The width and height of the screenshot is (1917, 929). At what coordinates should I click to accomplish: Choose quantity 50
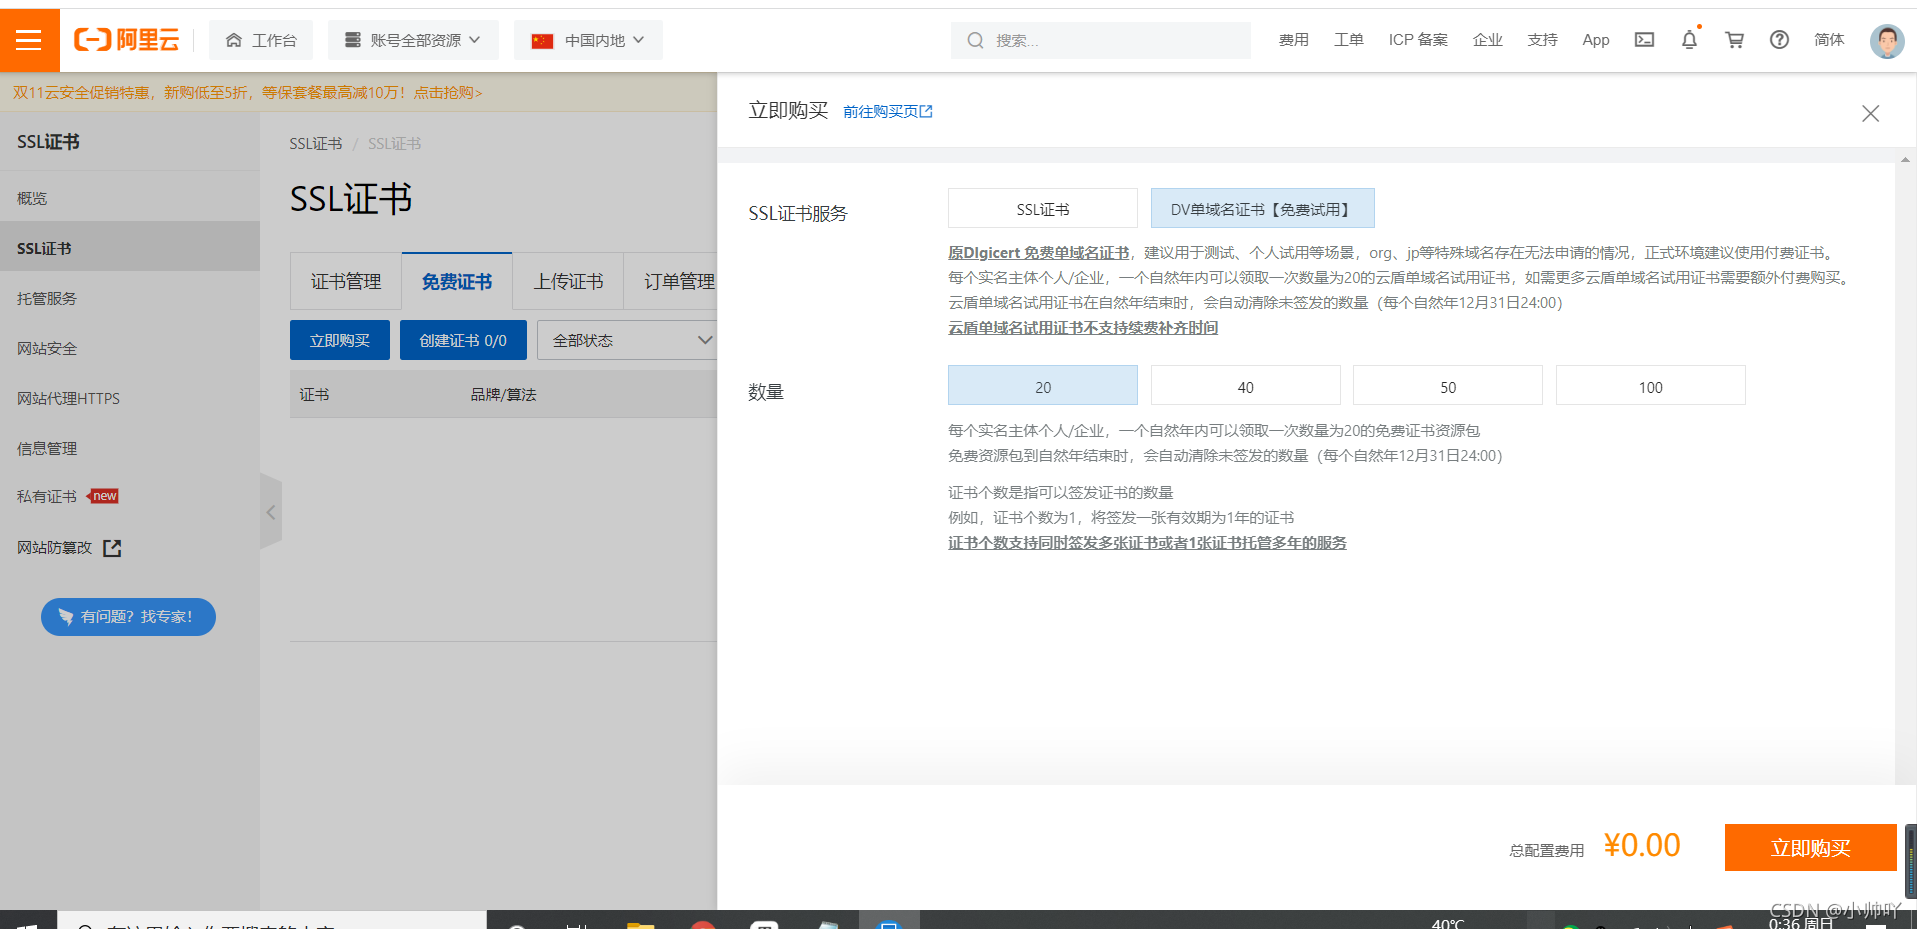(x=1447, y=385)
